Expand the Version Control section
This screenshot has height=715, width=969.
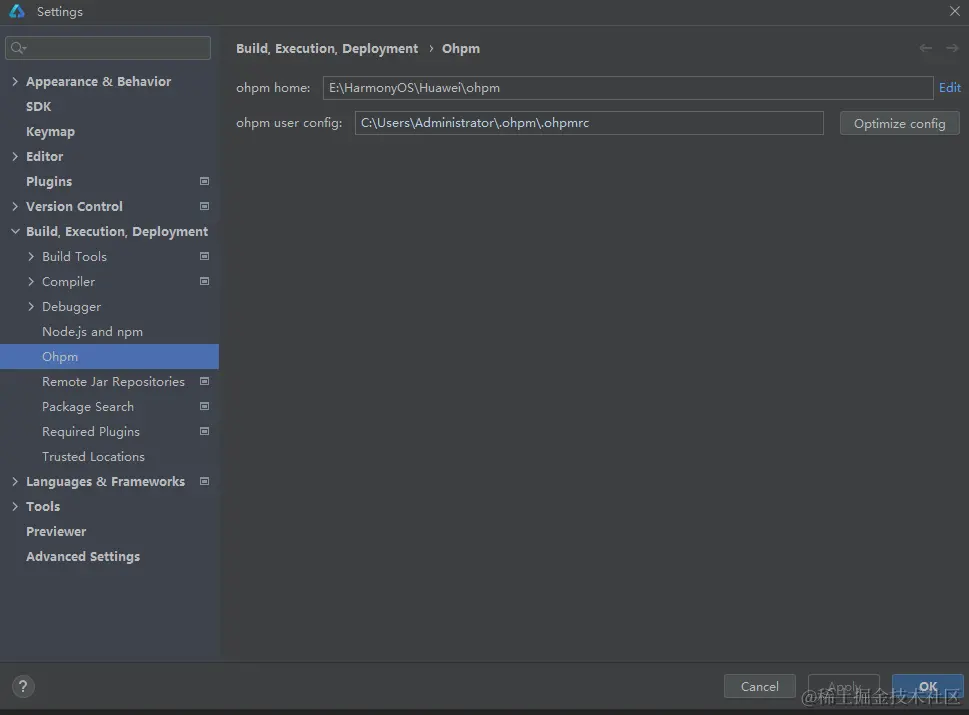click(x=15, y=206)
